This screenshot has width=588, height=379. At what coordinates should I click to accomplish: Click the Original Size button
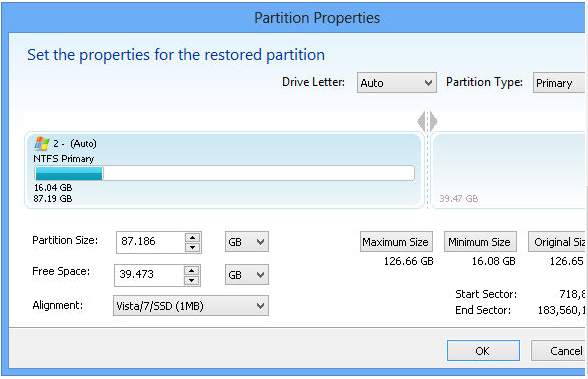click(557, 242)
